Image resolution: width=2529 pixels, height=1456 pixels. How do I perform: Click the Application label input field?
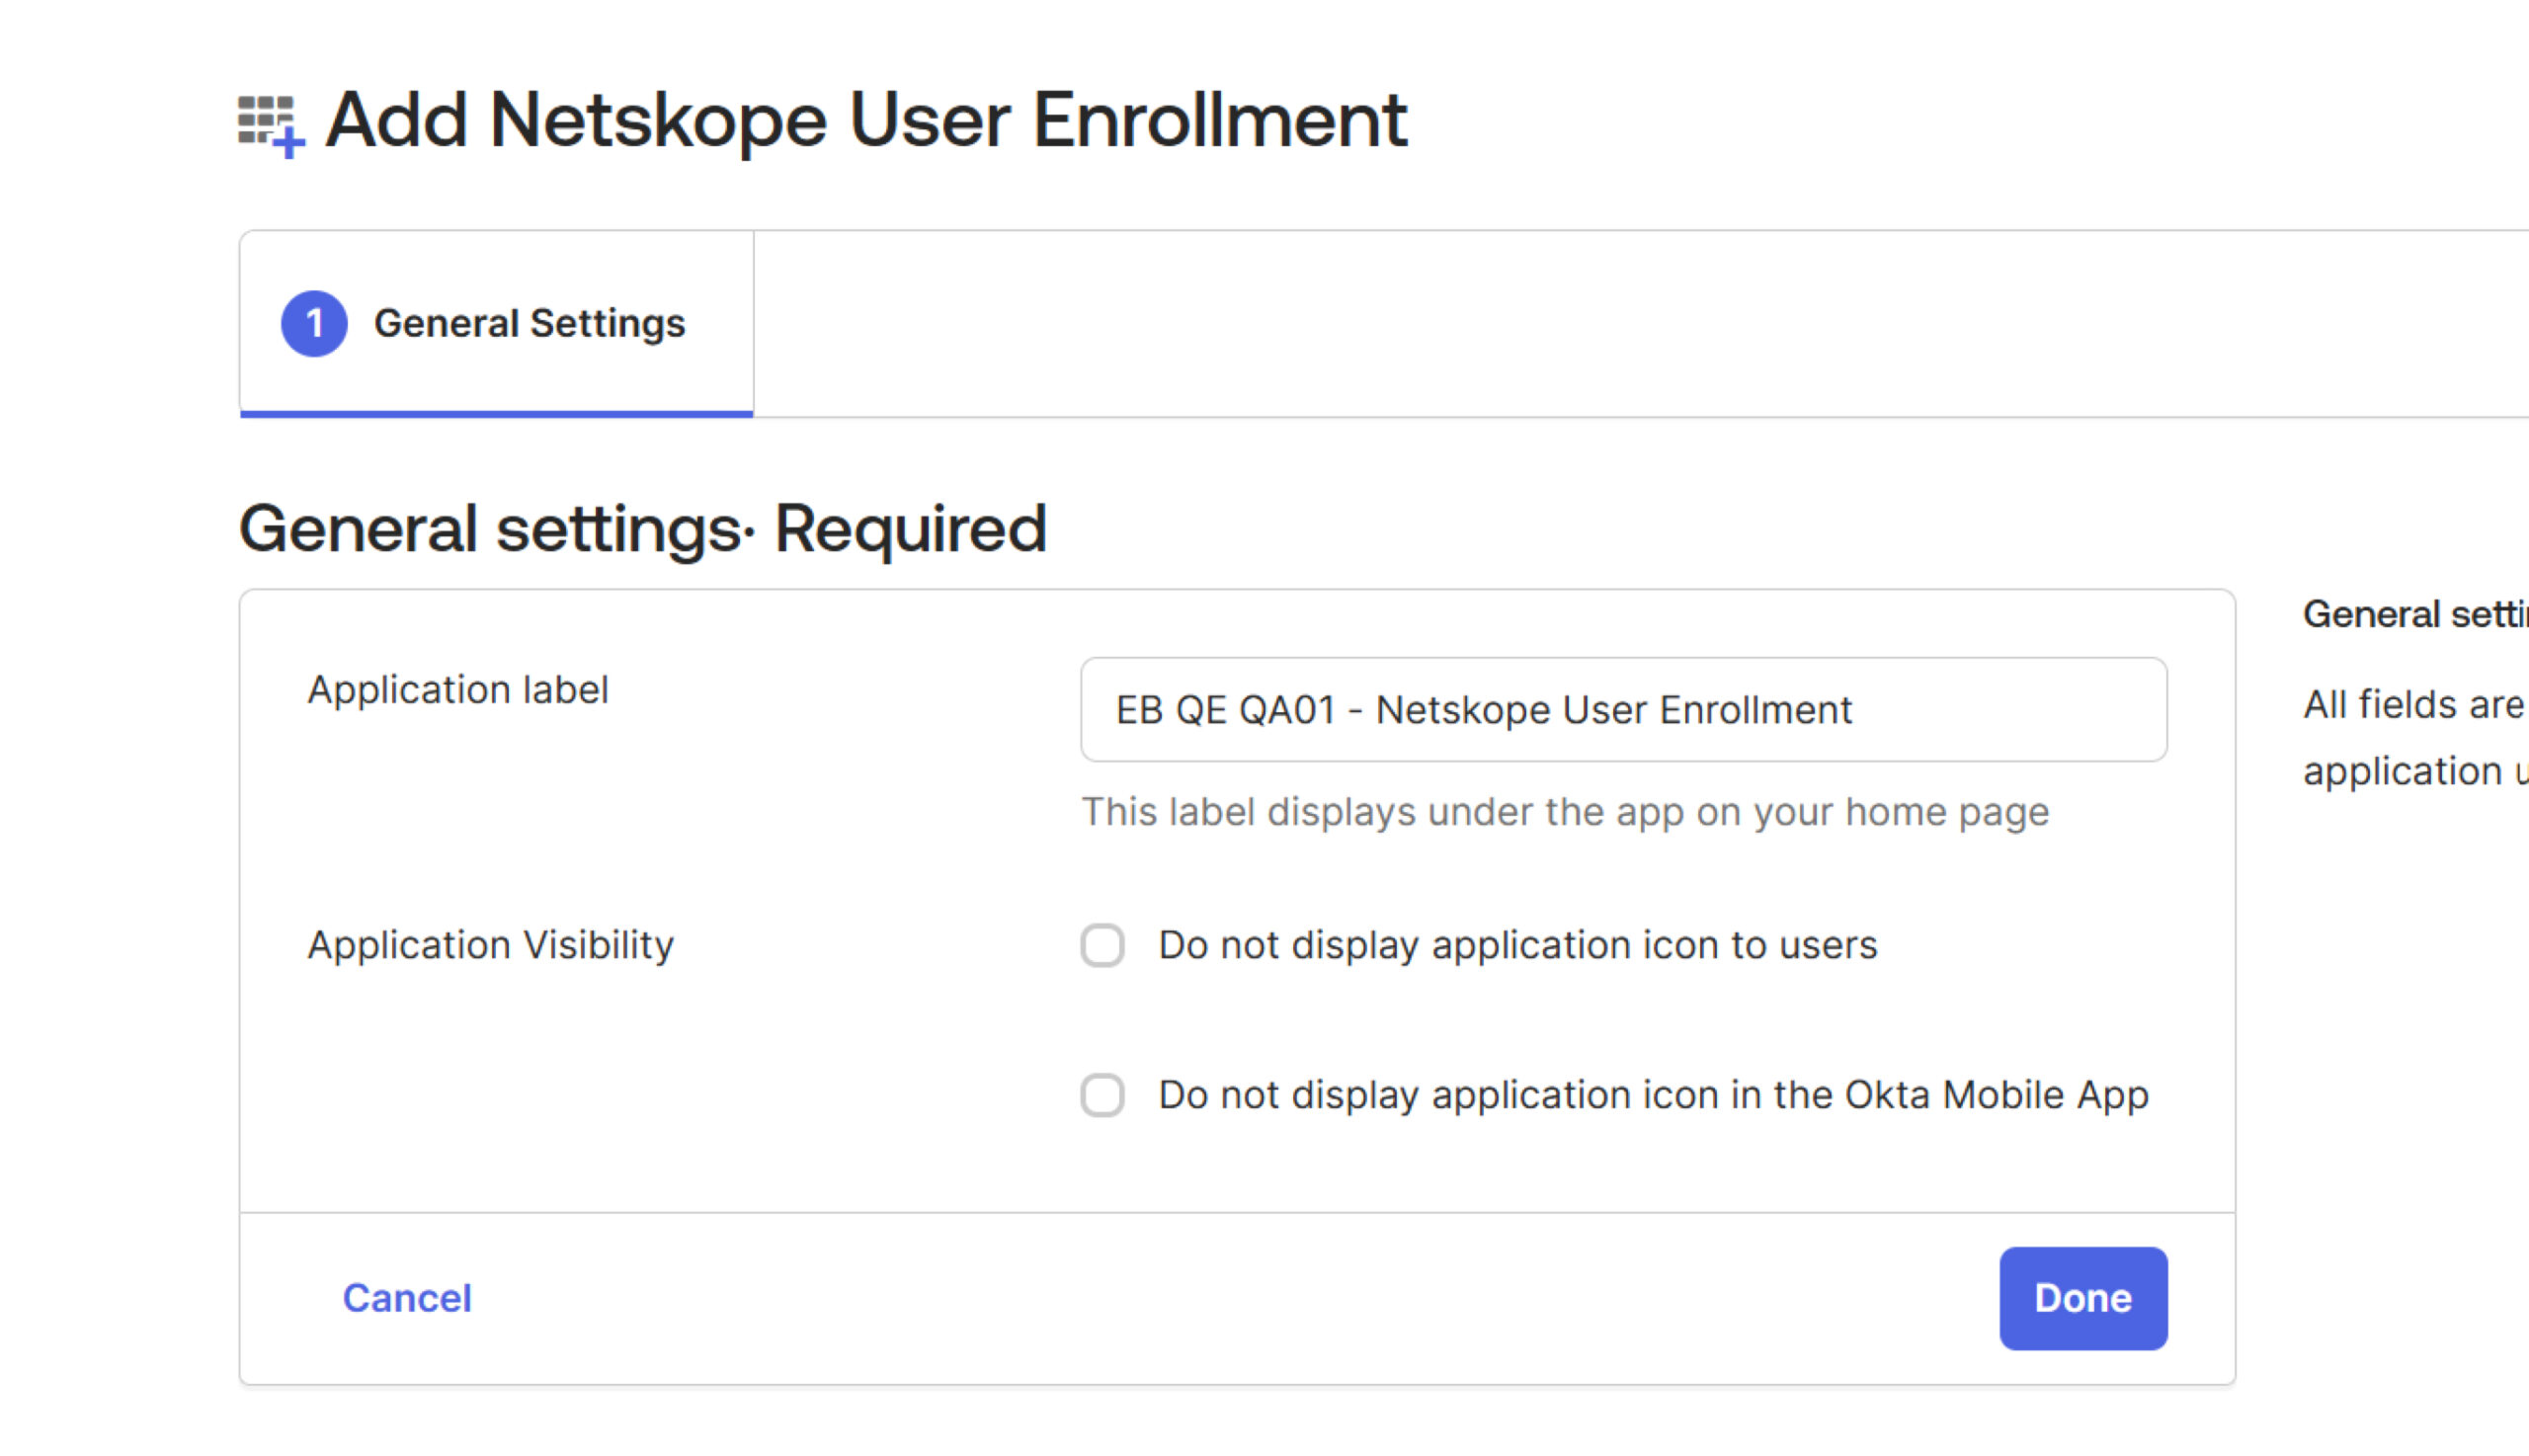click(x=1623, y=709)
